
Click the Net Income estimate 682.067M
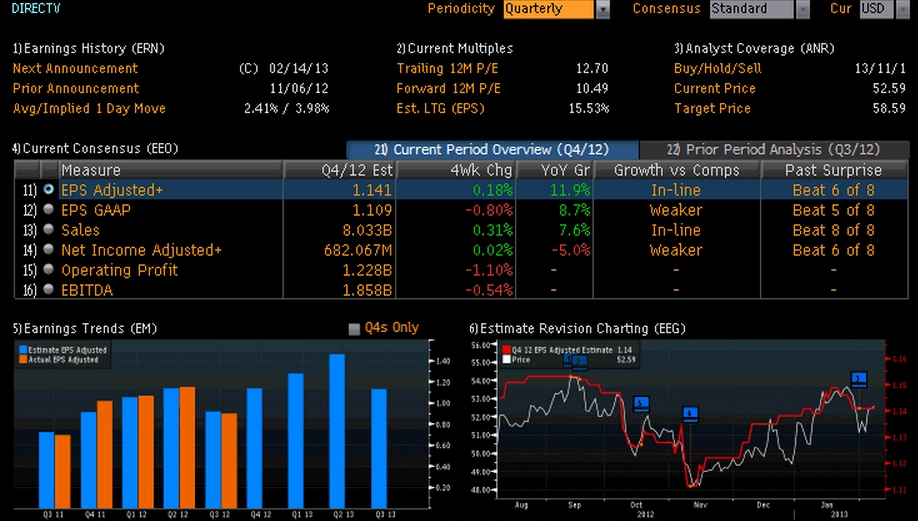[x=358, y=249]
